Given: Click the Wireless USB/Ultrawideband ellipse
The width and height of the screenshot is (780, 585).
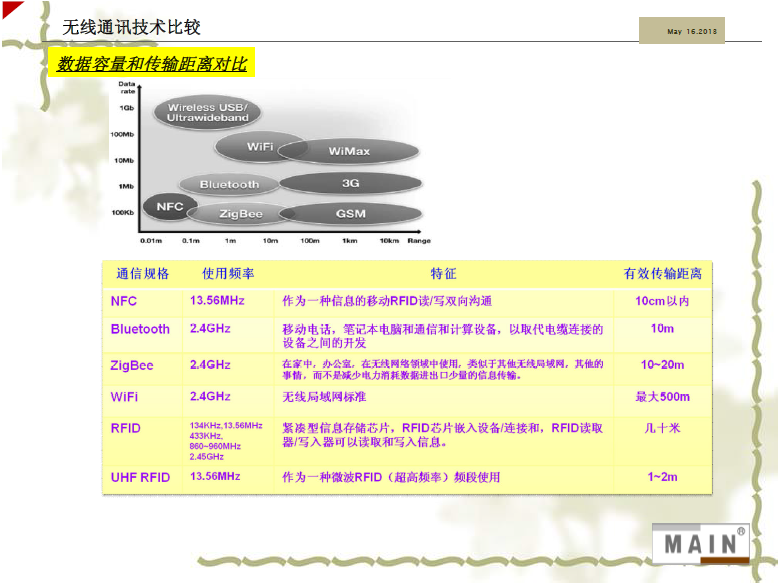Looking at the screenshot, I should click(x=207, y=112).
